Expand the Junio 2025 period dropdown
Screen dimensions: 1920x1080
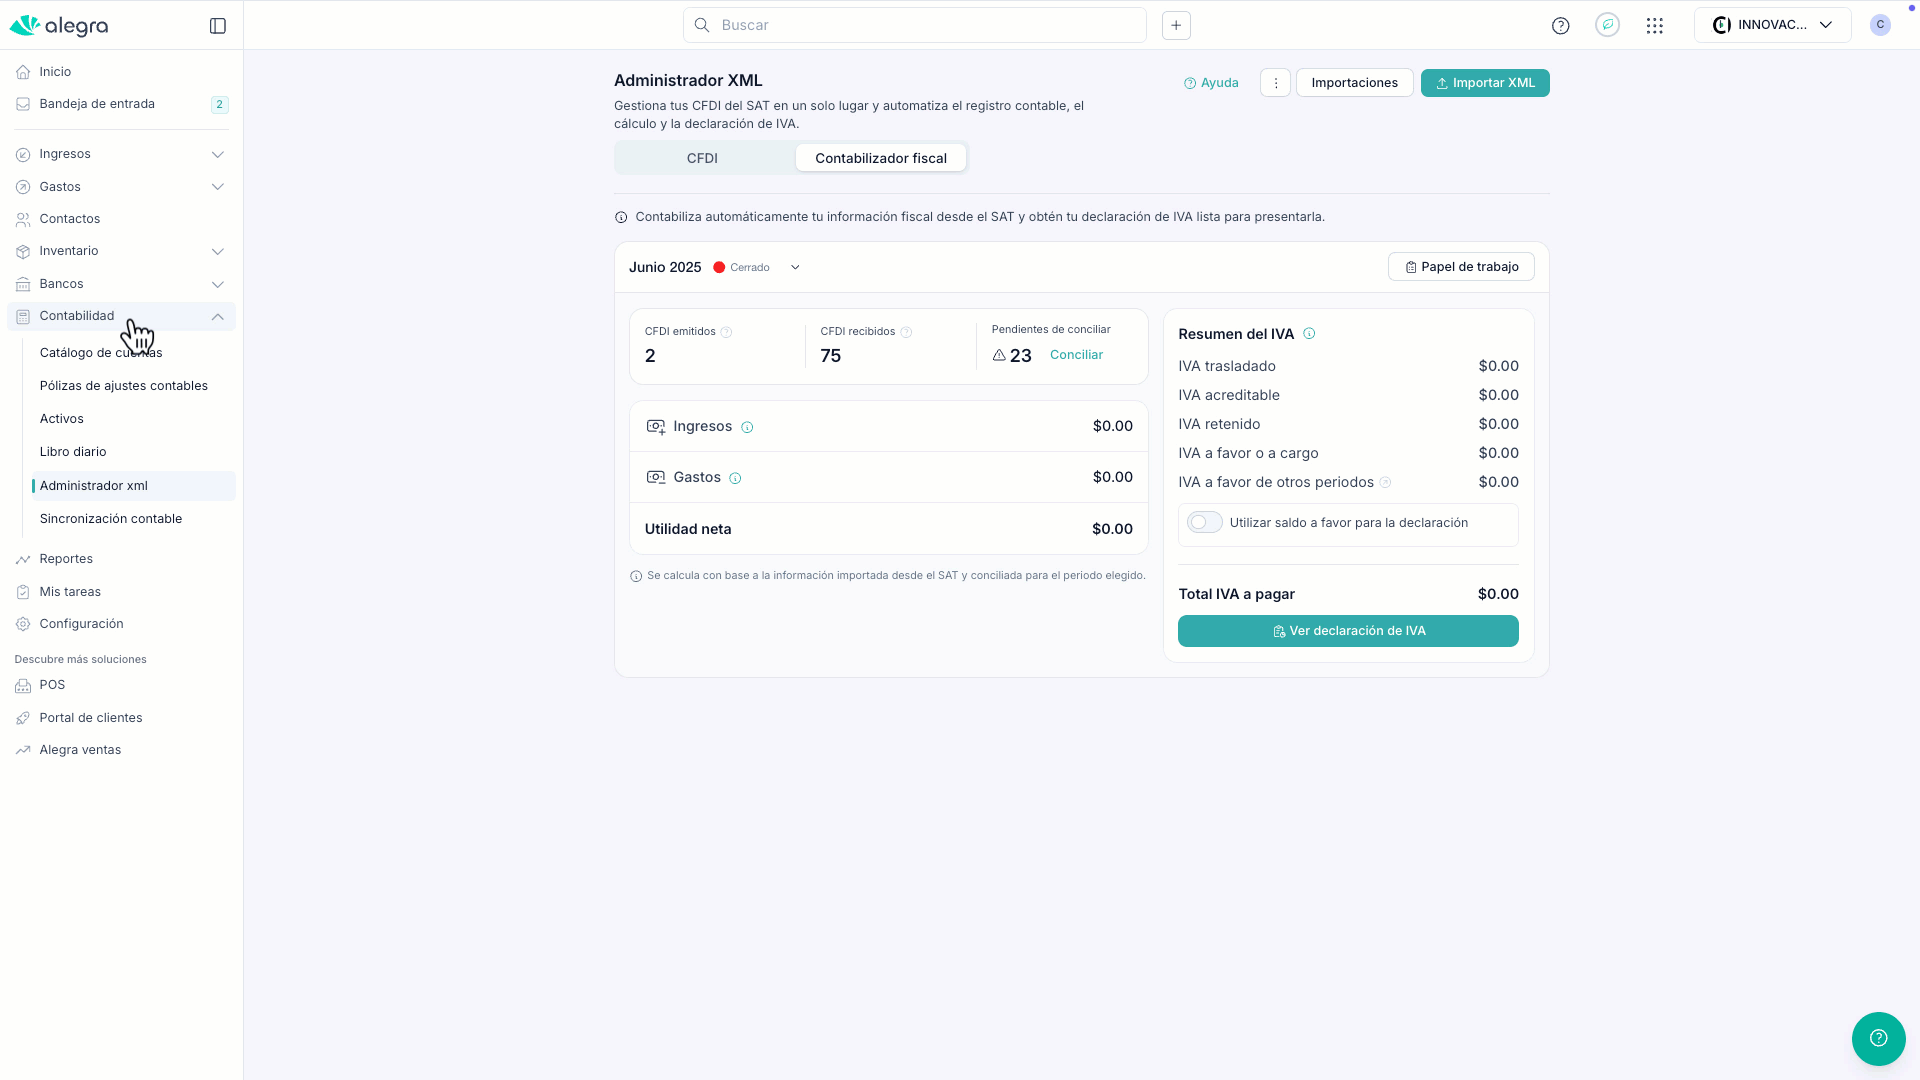795,268
